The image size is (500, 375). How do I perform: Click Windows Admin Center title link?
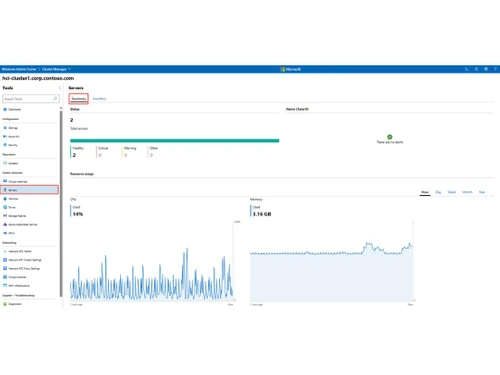tap(19, 69)
